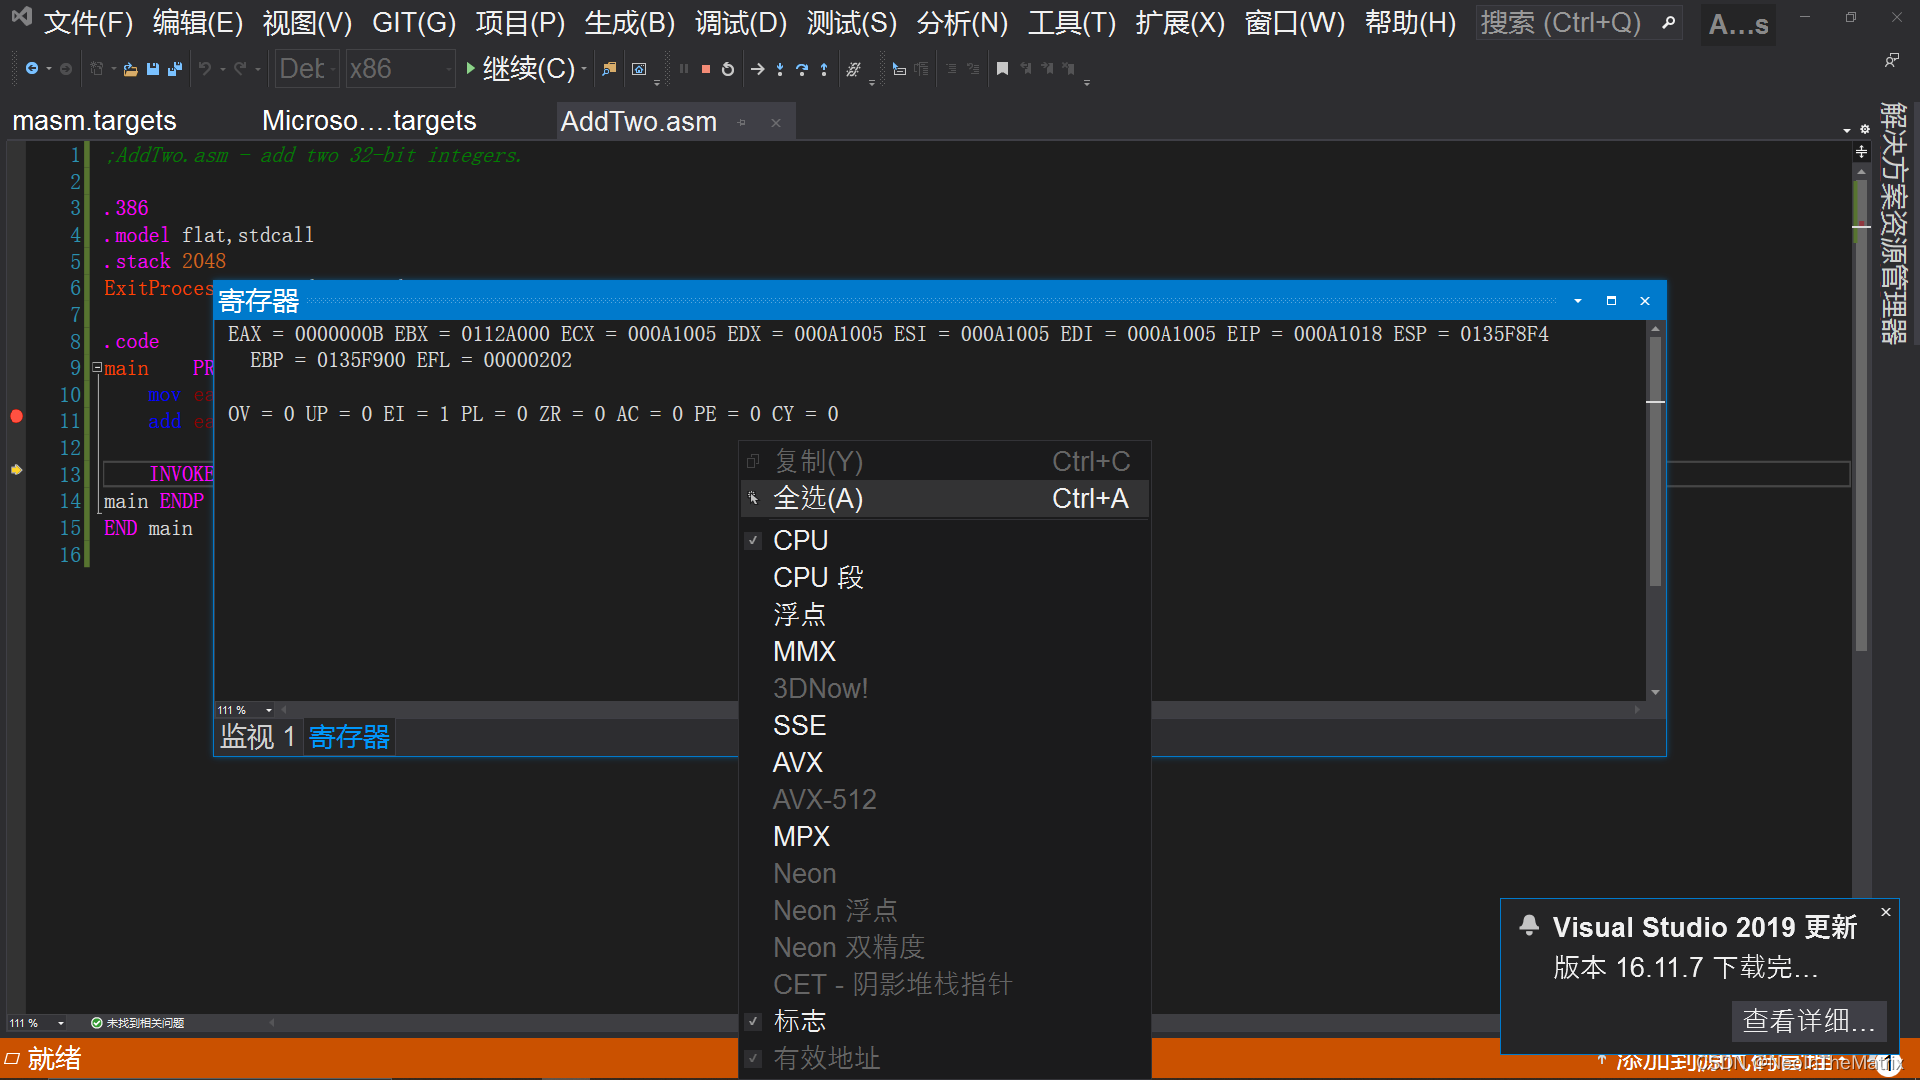Image resolution: width=1920 pixels, height=1080 pixels.
Task: Close the AddTwo.asm tab
Action: click(776, 122)
